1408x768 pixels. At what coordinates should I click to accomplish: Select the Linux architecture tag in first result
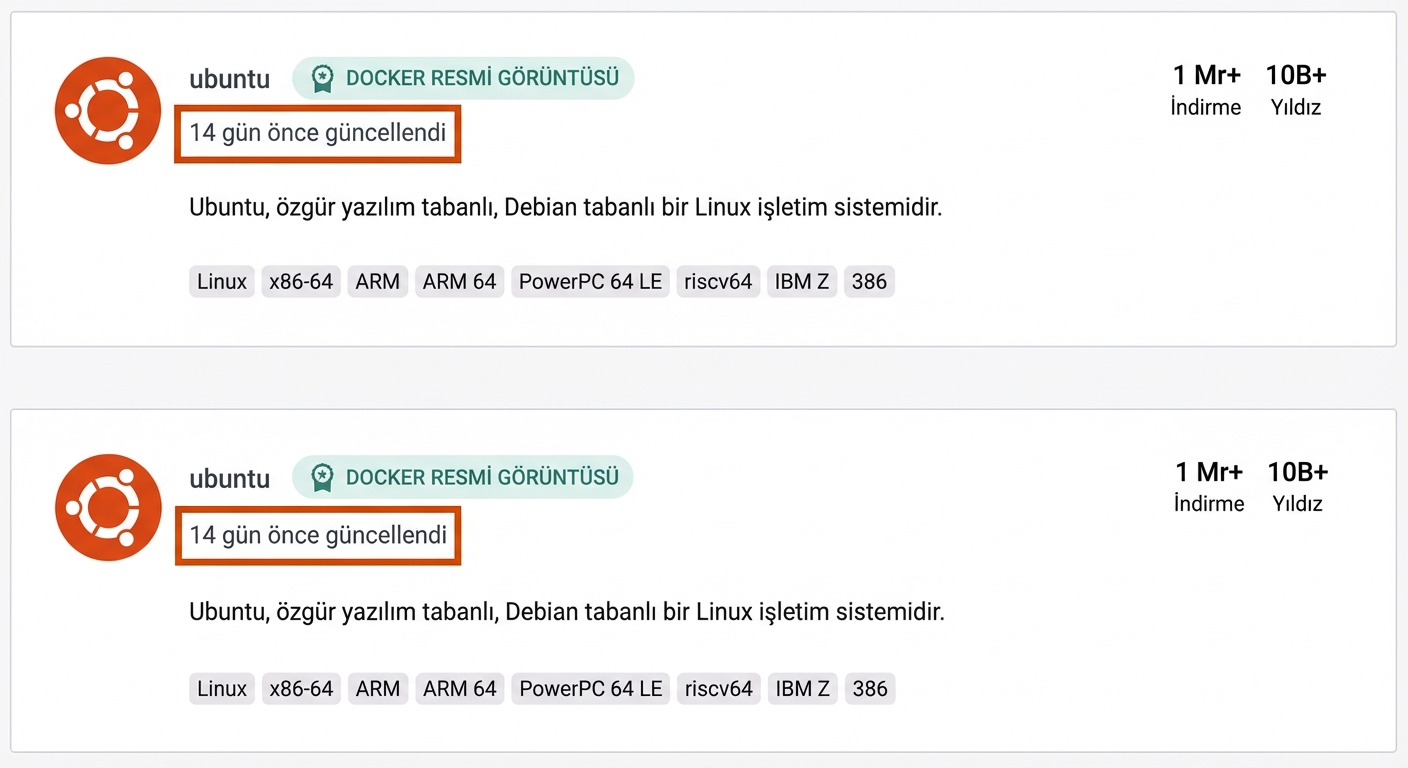tap(221, 281)
